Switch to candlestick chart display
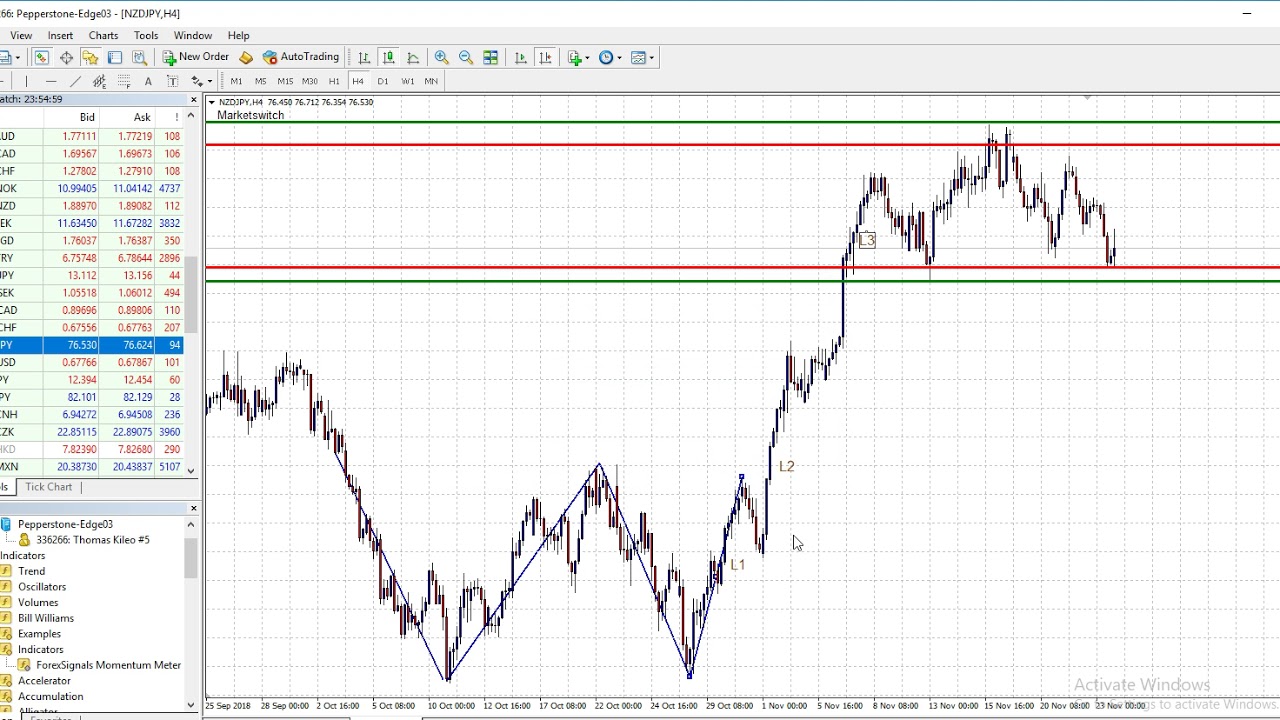This screenshot has height=720, width=1280. [388, 57]
